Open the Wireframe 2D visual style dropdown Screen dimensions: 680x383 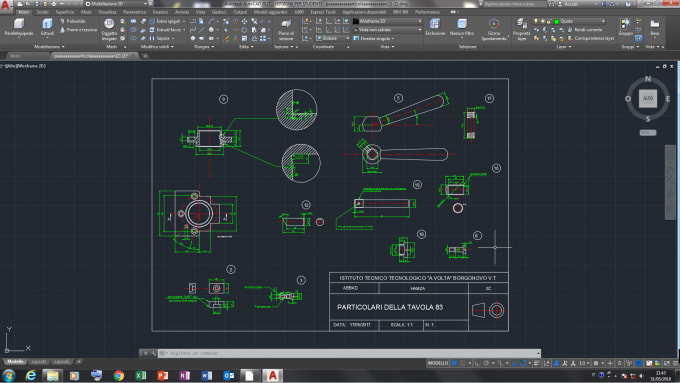(387, 21)
